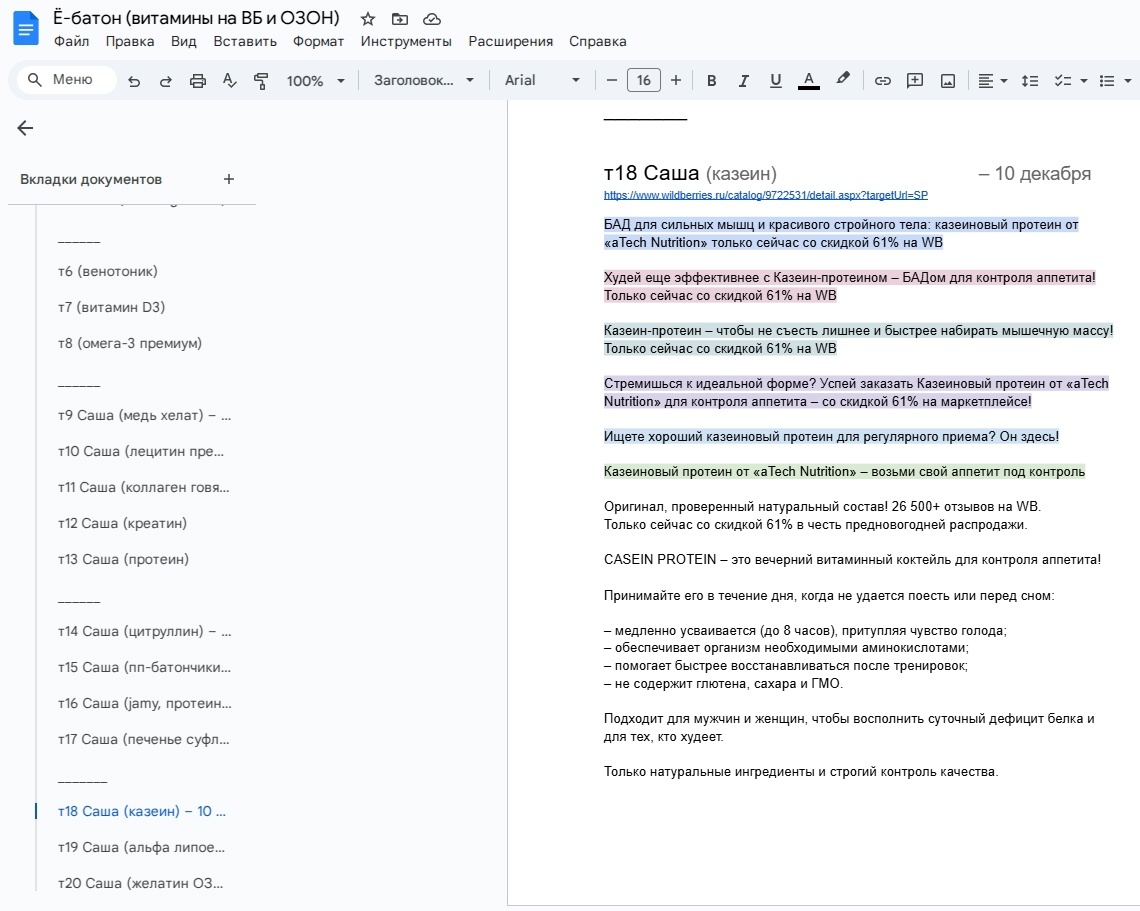1140x911 pixels.
Task: Collapse the sidebar with the back arrow
Action: coord(25,128)
